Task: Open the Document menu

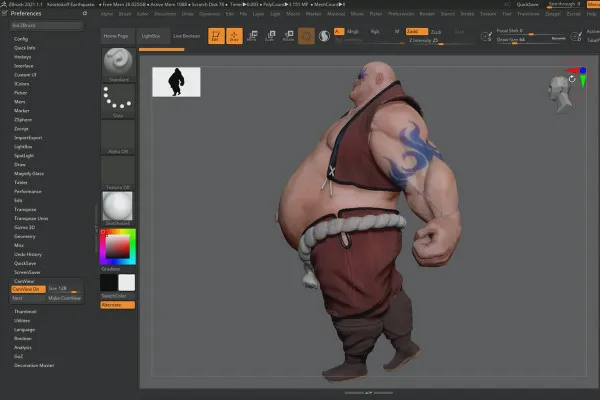Action: (x=165, y=14)
